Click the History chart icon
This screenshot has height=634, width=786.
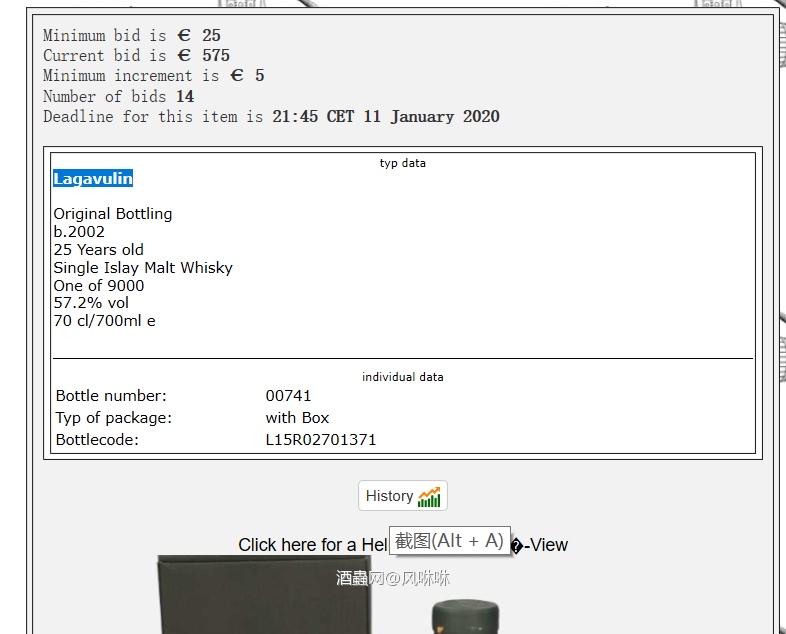click(429, 496)
